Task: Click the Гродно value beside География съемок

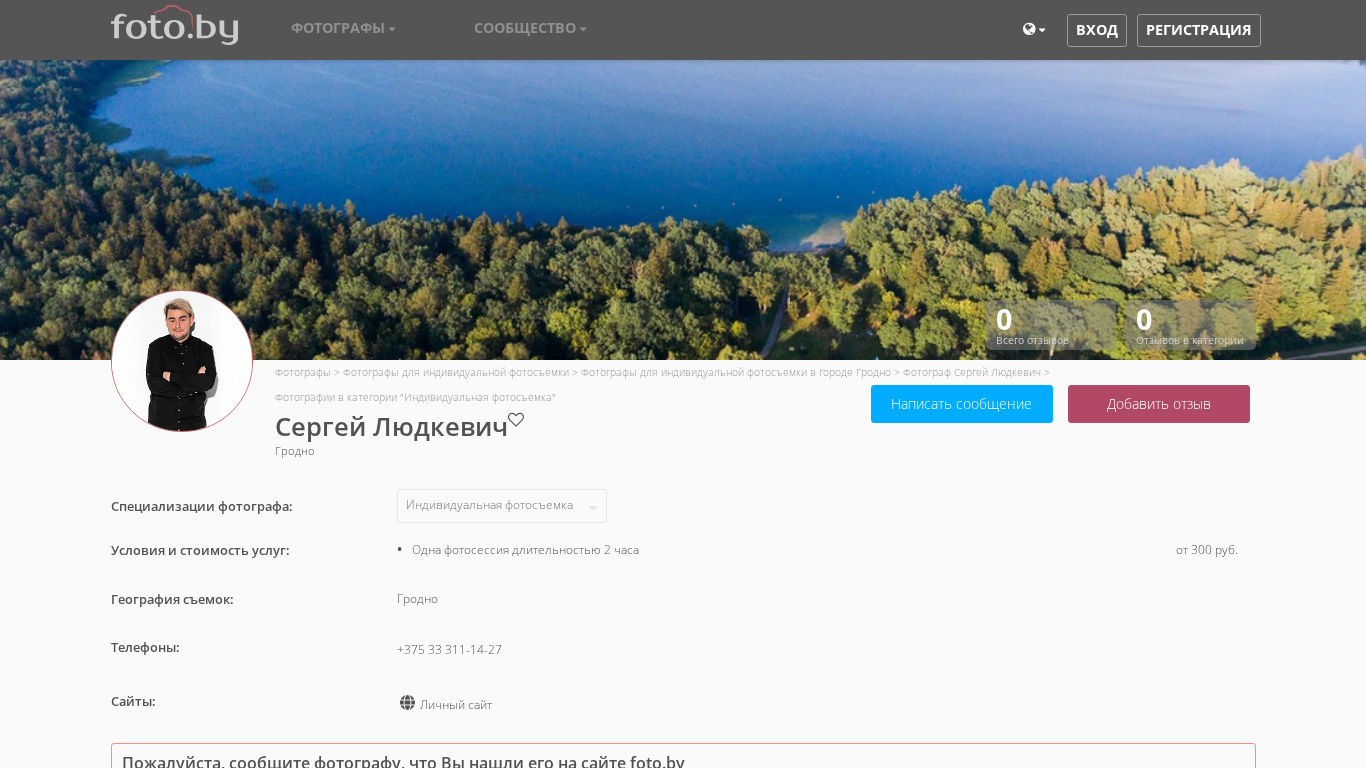Action: click(417, 599)
